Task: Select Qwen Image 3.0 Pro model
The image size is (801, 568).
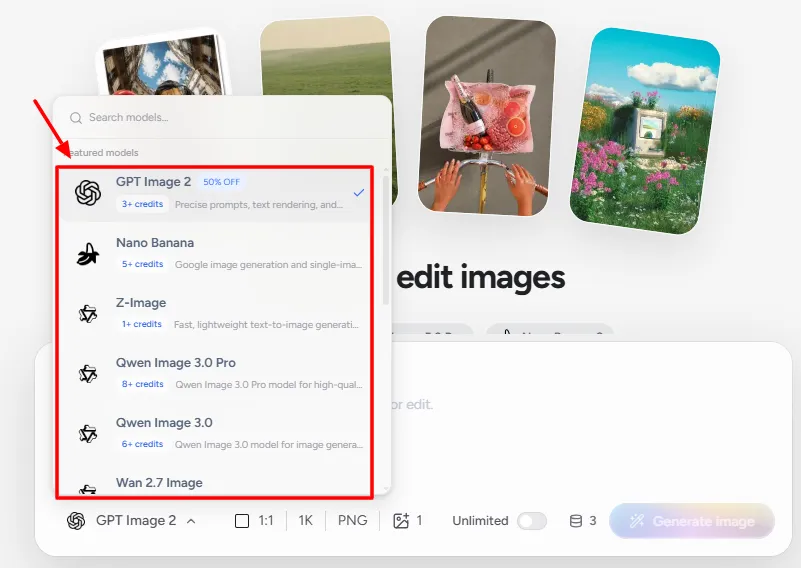Action: [x=215, y=373]
